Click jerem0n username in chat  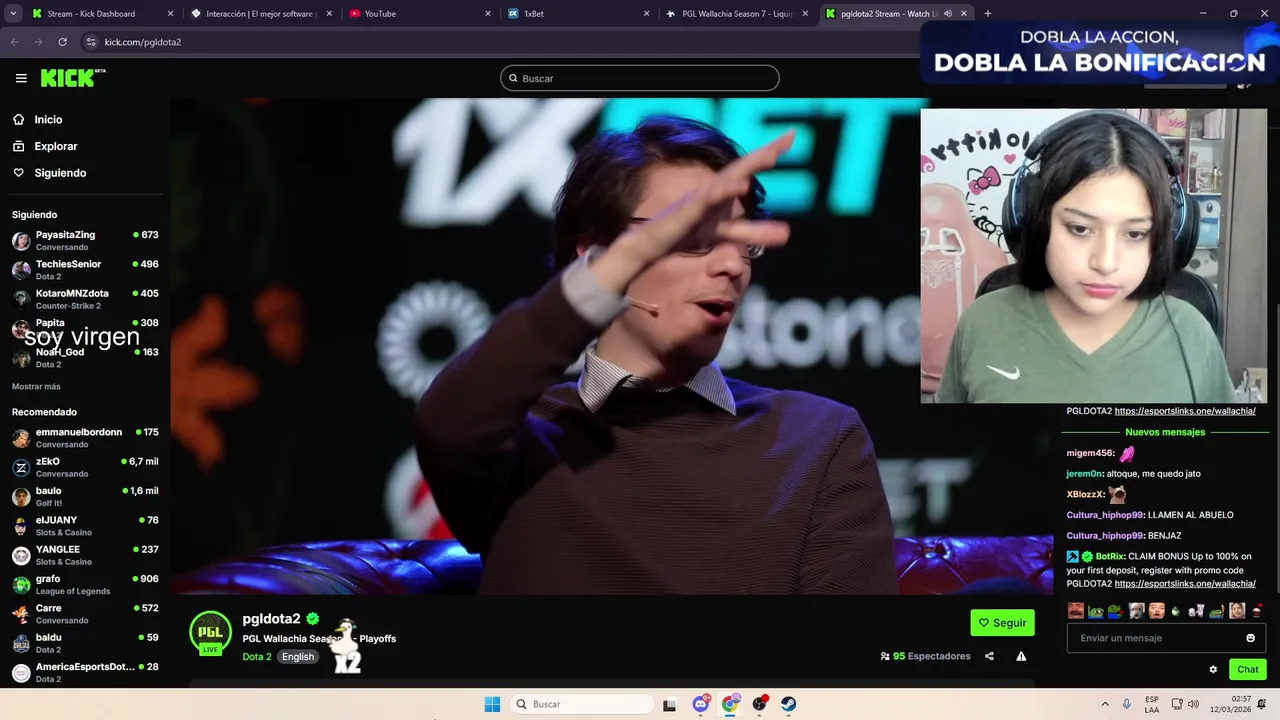(x=1084, y=474)
